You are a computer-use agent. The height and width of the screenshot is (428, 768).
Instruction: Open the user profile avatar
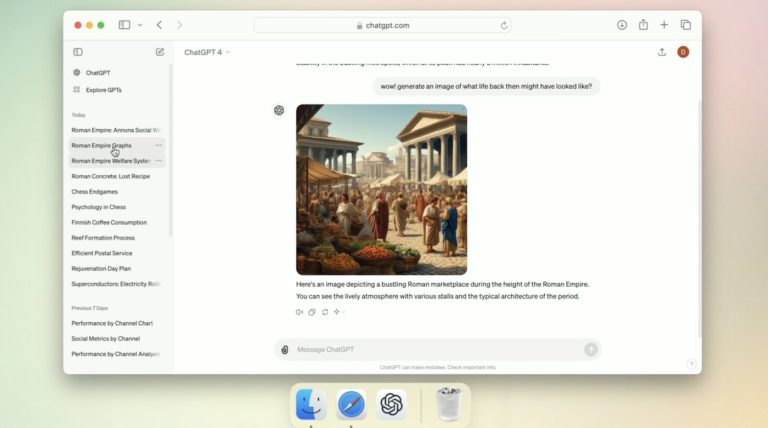(x=683, y=52)
